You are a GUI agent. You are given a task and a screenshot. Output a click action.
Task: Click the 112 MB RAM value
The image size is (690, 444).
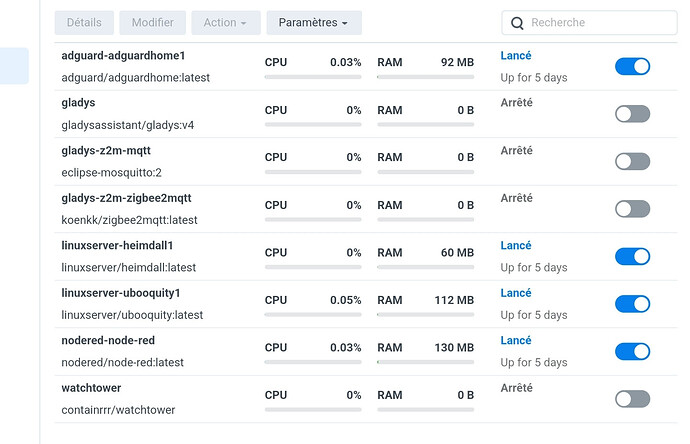click(x=454, y=300)
